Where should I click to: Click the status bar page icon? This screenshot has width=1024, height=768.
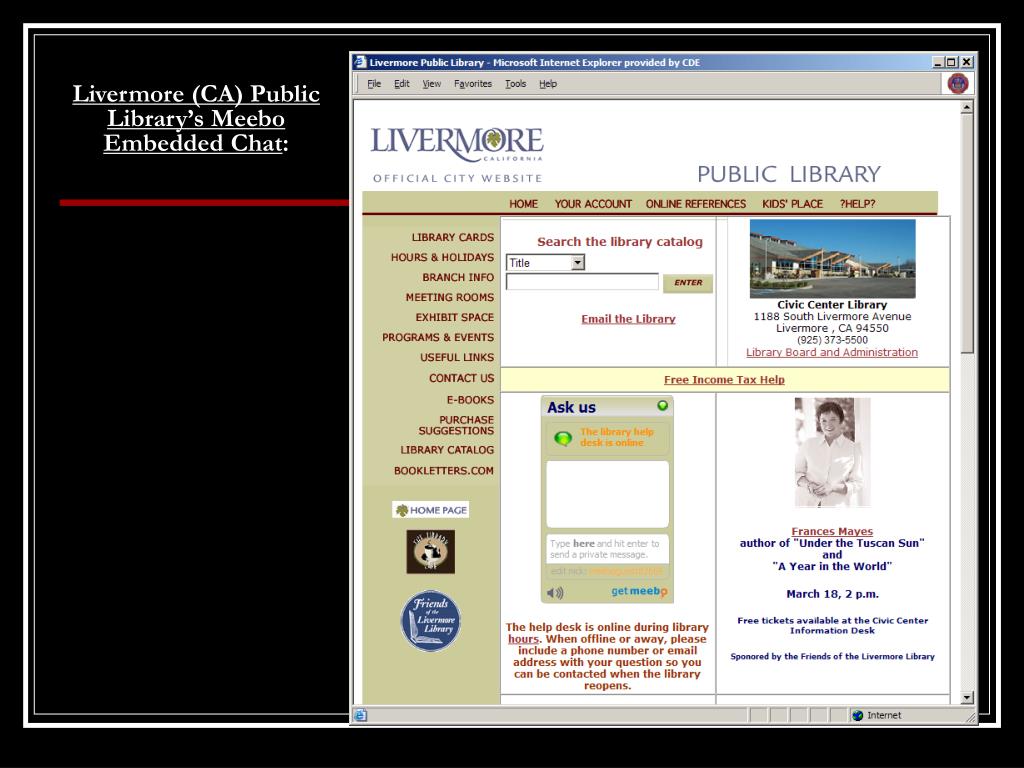pyautogui.click(x=360, y=715)
